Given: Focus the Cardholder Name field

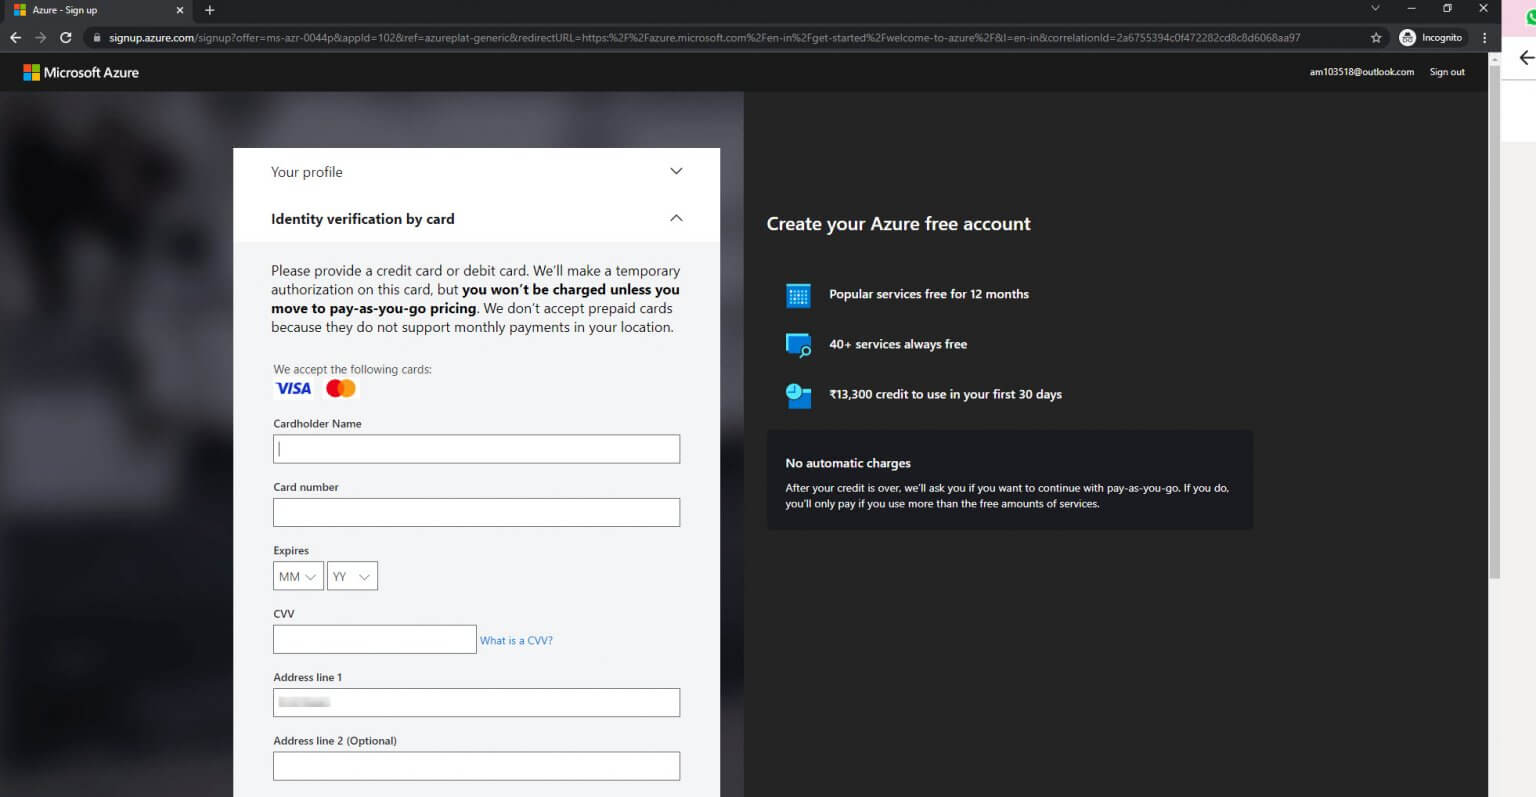Looking at the screenshot, I should [x=476, y=449].
